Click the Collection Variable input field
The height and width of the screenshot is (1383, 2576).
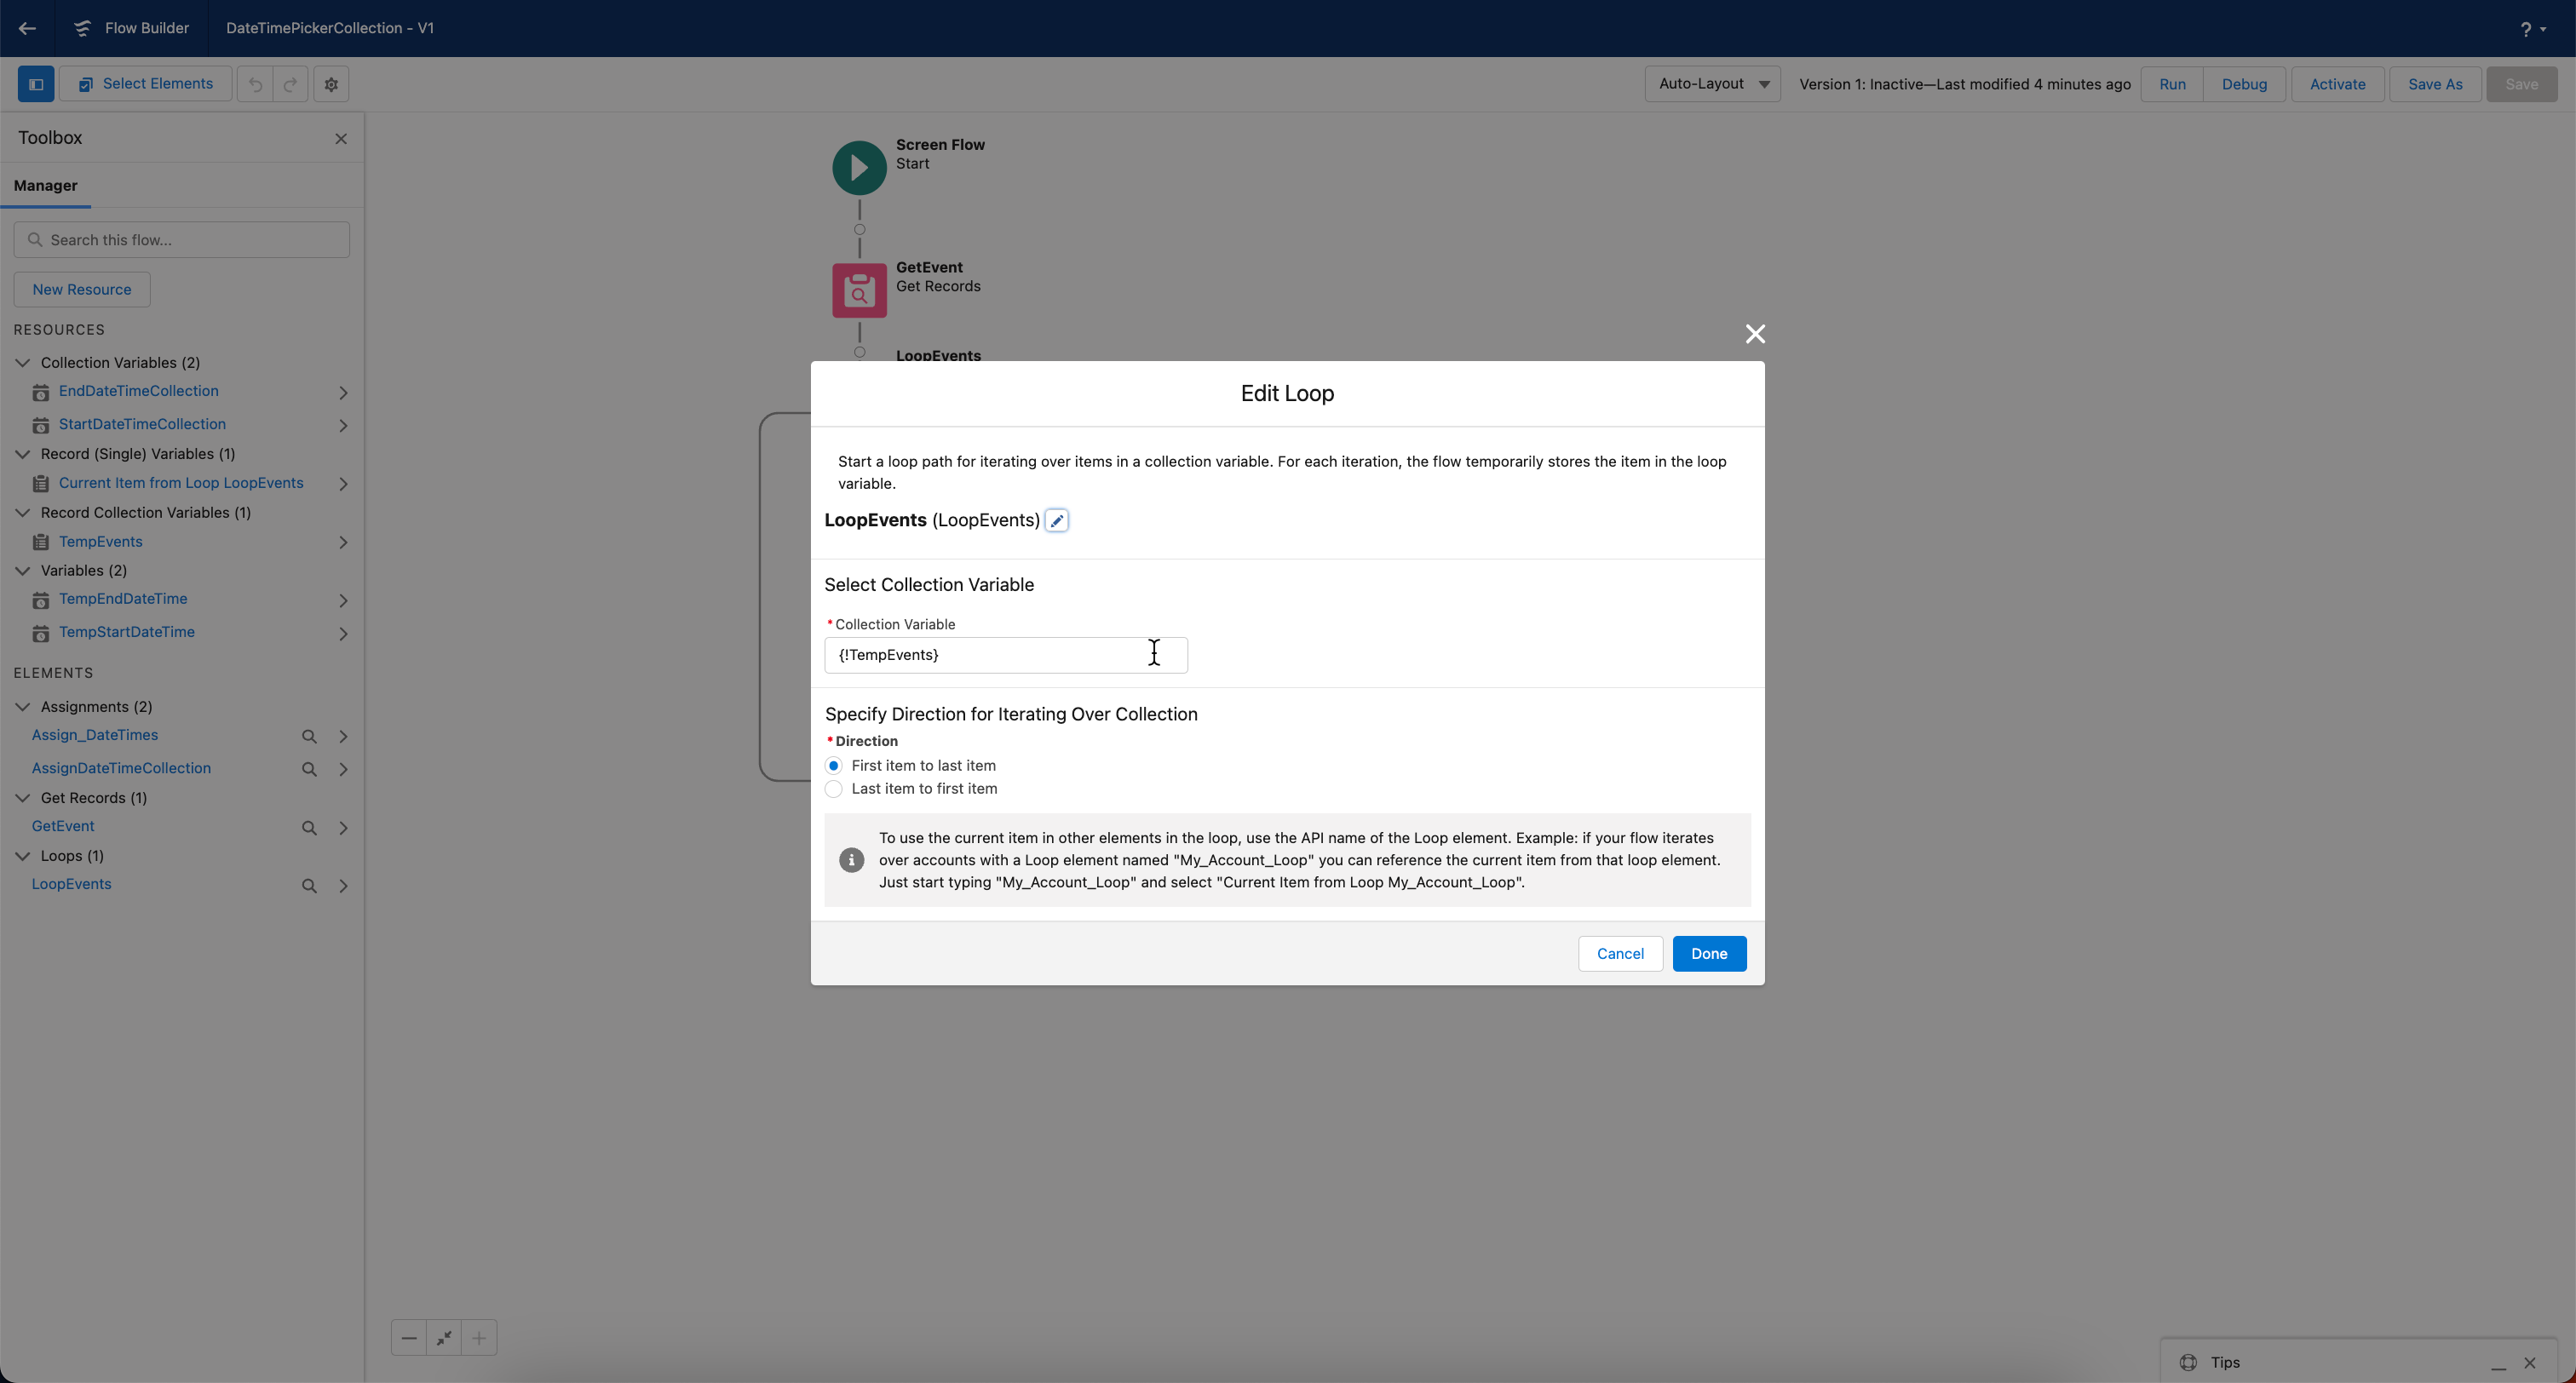point(1005,655)
